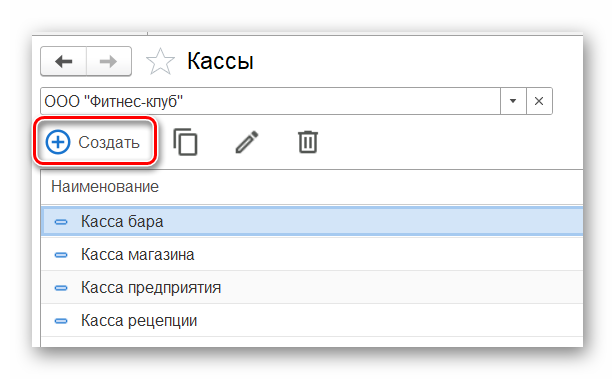Go back with the left arrow button

tap(64, 61)
